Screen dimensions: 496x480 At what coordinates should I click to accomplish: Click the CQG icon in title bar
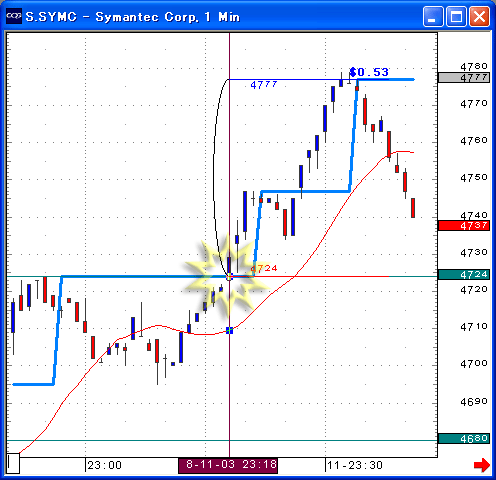(14, 16)
